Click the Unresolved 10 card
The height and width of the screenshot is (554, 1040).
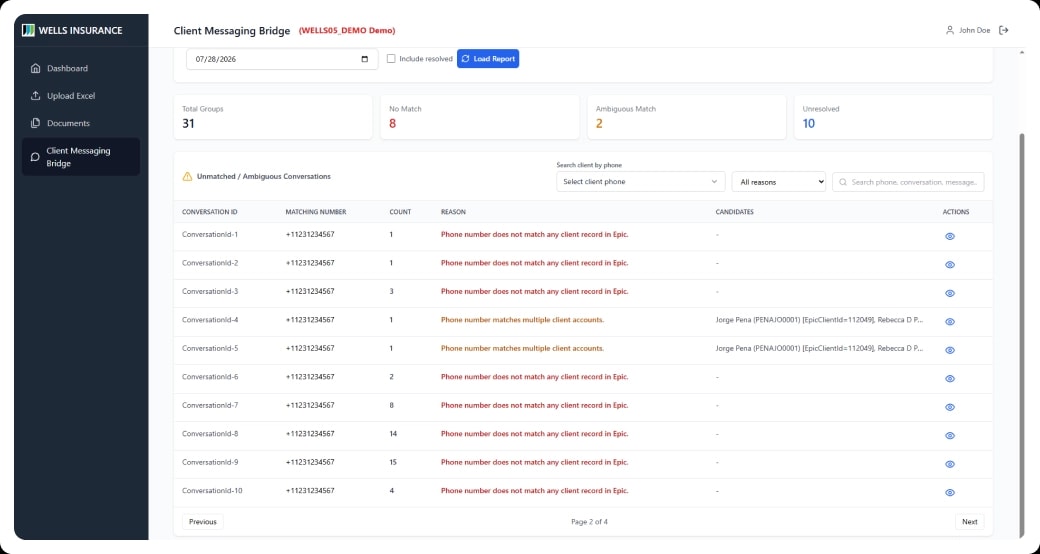pos(893,117)
